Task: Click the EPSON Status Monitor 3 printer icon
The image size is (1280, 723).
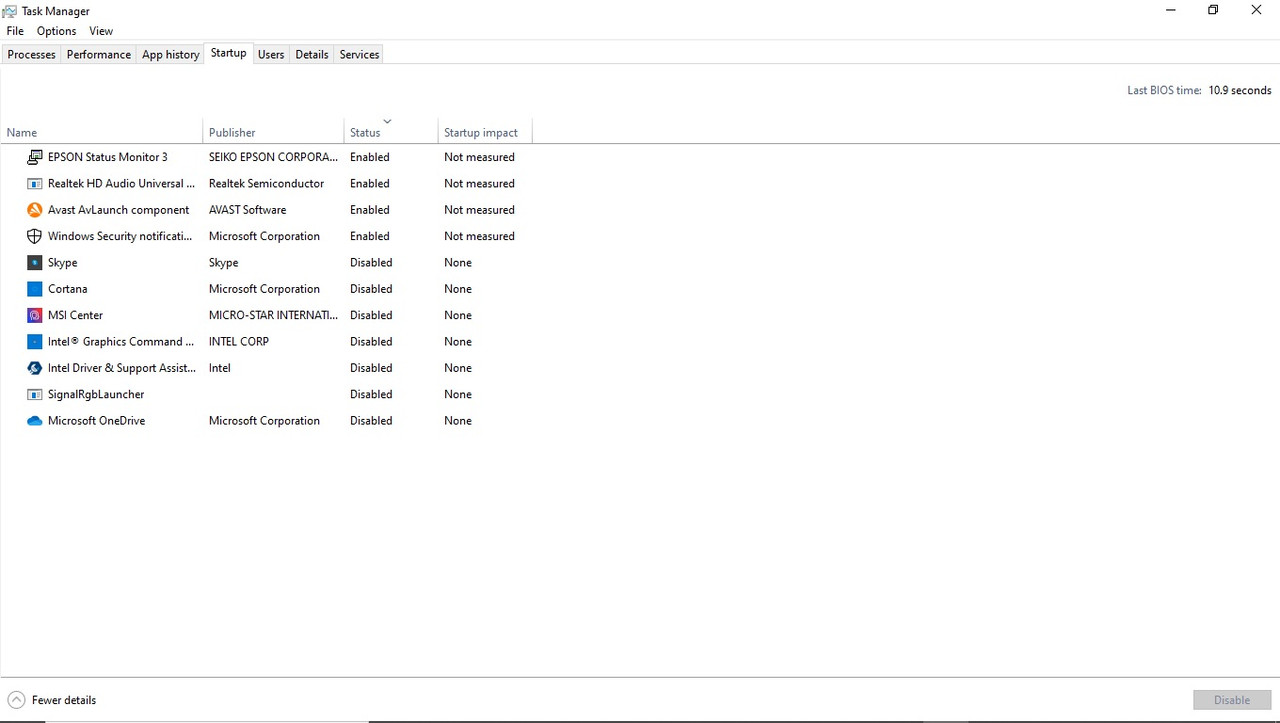Action: tap(35, 157)
